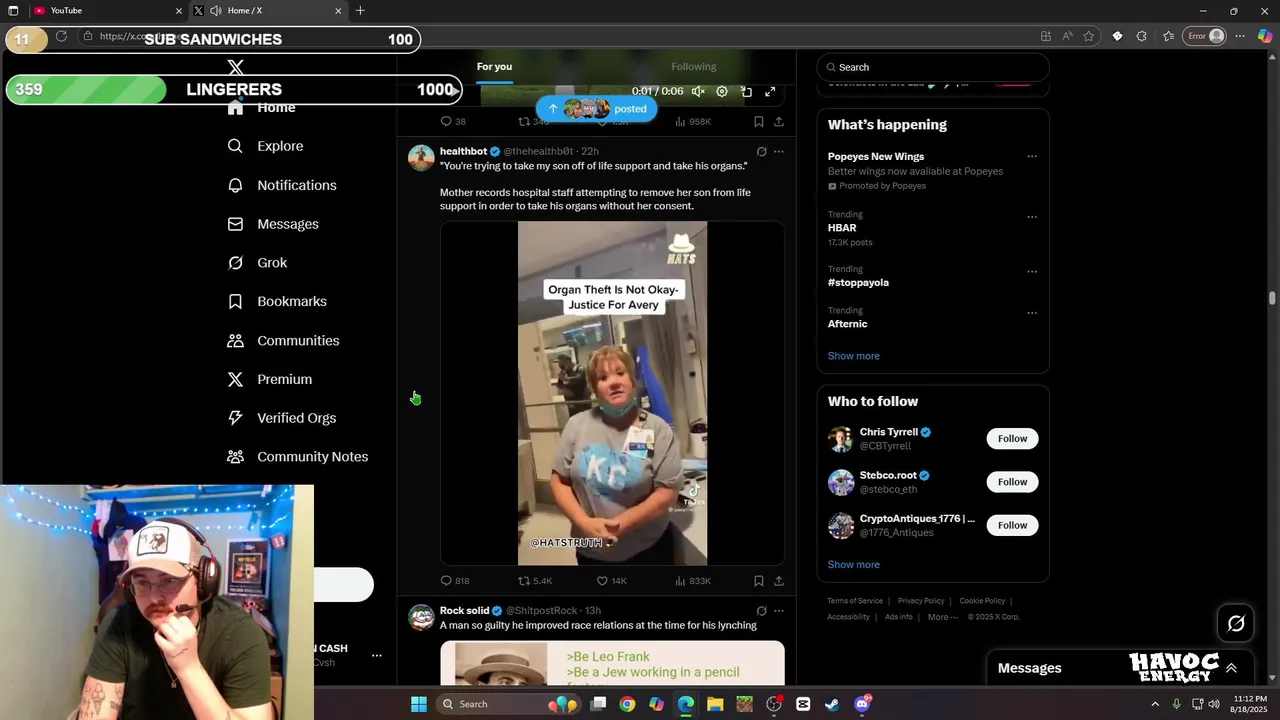1280x720 pixels.
Task: Open the floating Grok button
Action: click(1236, 624)
